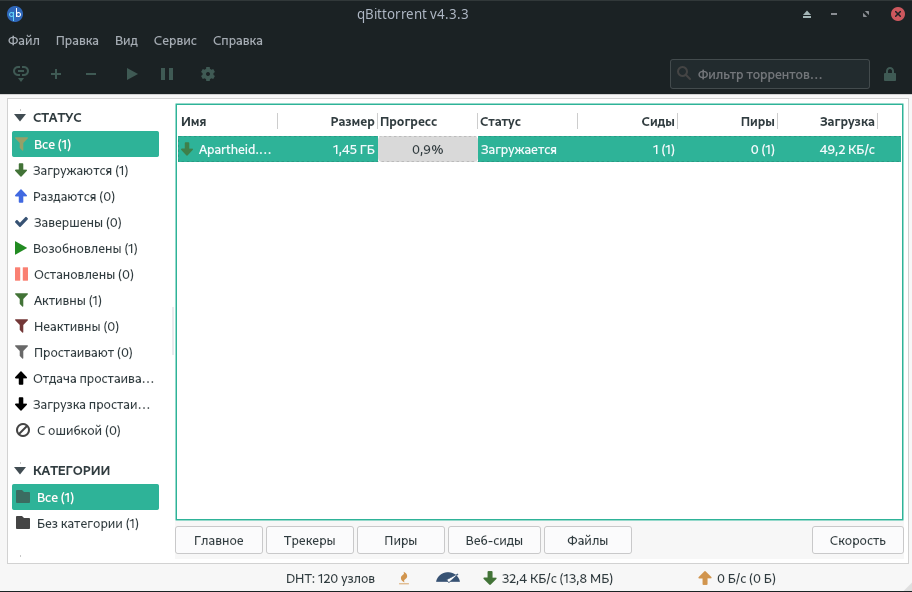Click the status bar upload speed

click(x=737, y=578)
